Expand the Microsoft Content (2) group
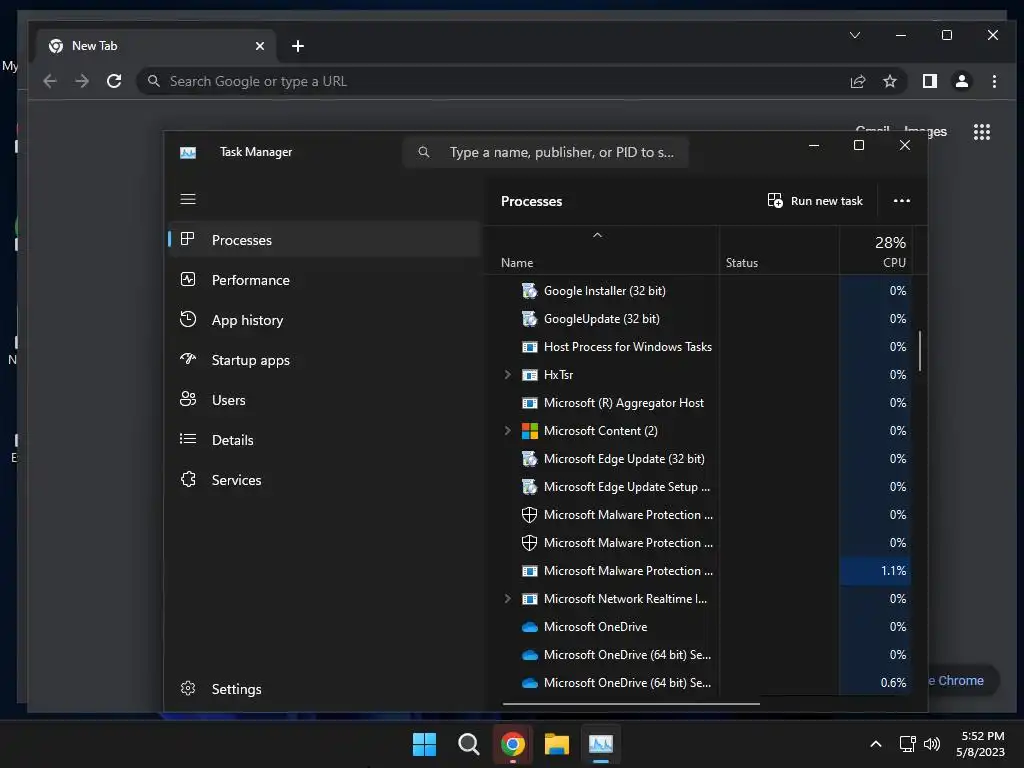Screen dimensions: 1024x768 (507, 431)
